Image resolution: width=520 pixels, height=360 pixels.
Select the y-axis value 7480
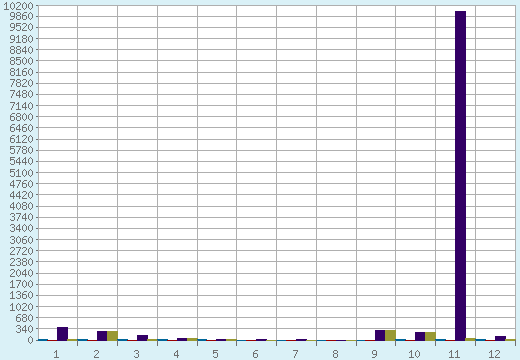[x=21, y=95]
